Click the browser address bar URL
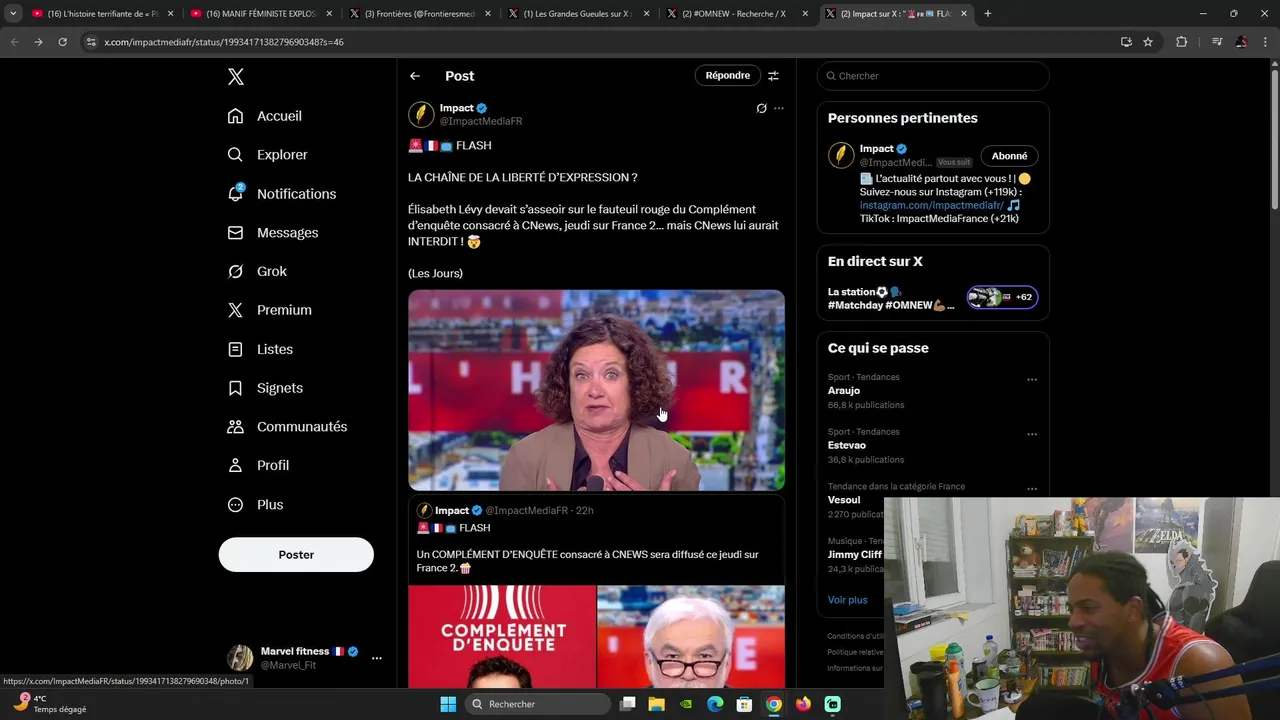Image resolution: width=1280 pixels, height=720 pixels. [x=224, y=42]
